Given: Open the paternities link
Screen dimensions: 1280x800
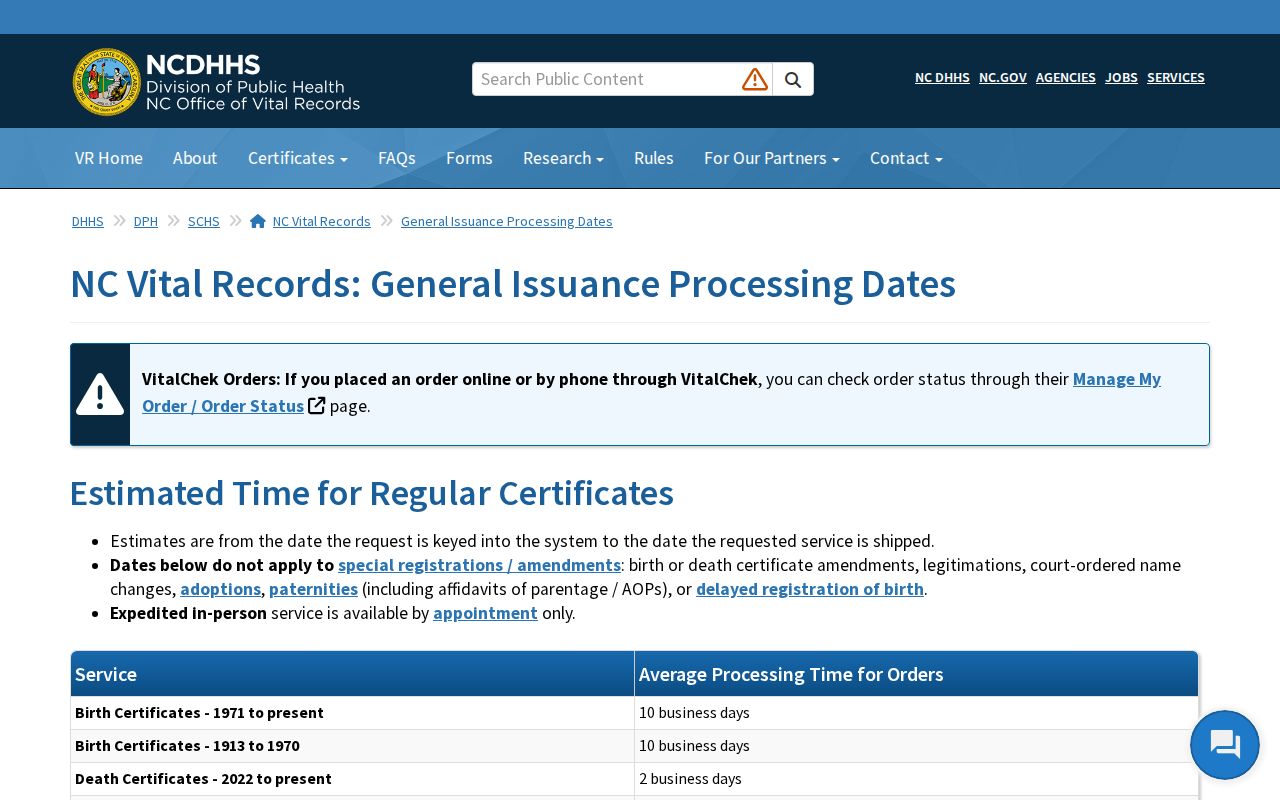Looking at the screenshot, I should click(x=313, y=589).
